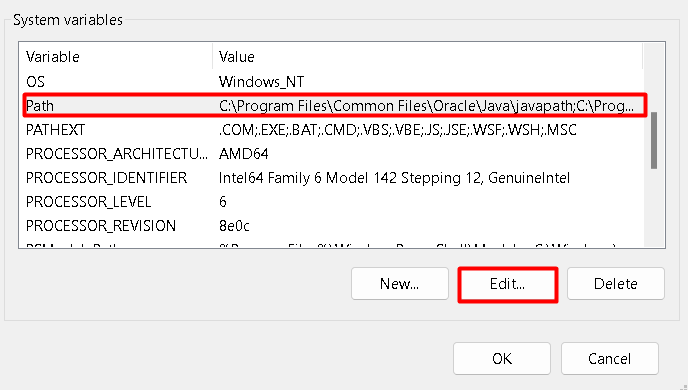
Task: Select the PATHEXT variable row
Action: (x=331, y=130)
